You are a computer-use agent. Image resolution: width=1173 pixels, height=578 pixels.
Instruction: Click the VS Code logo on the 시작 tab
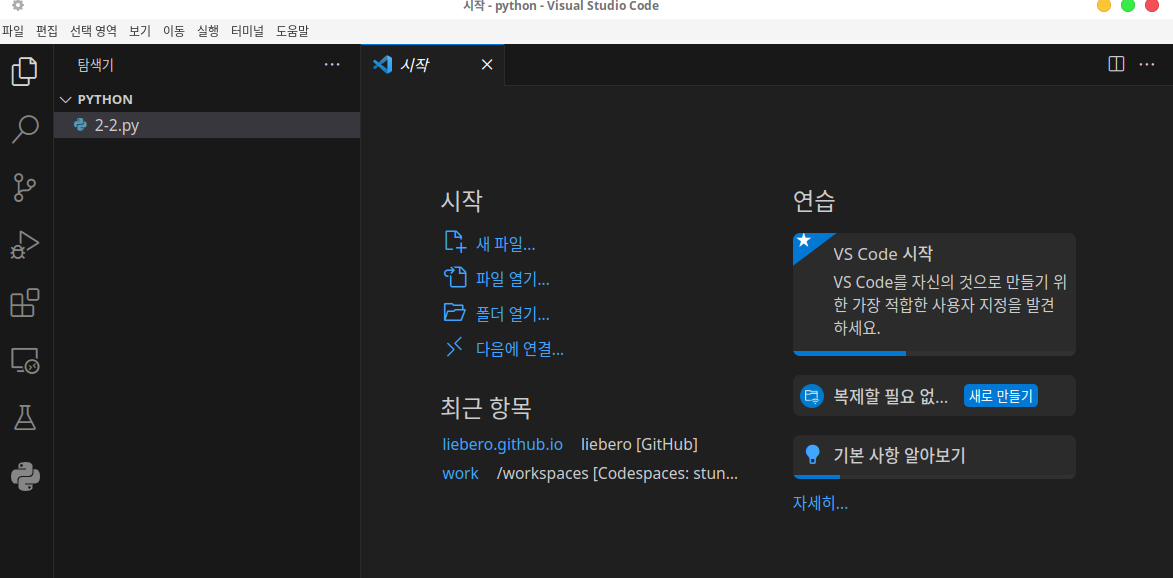click(x=382, y=65)
